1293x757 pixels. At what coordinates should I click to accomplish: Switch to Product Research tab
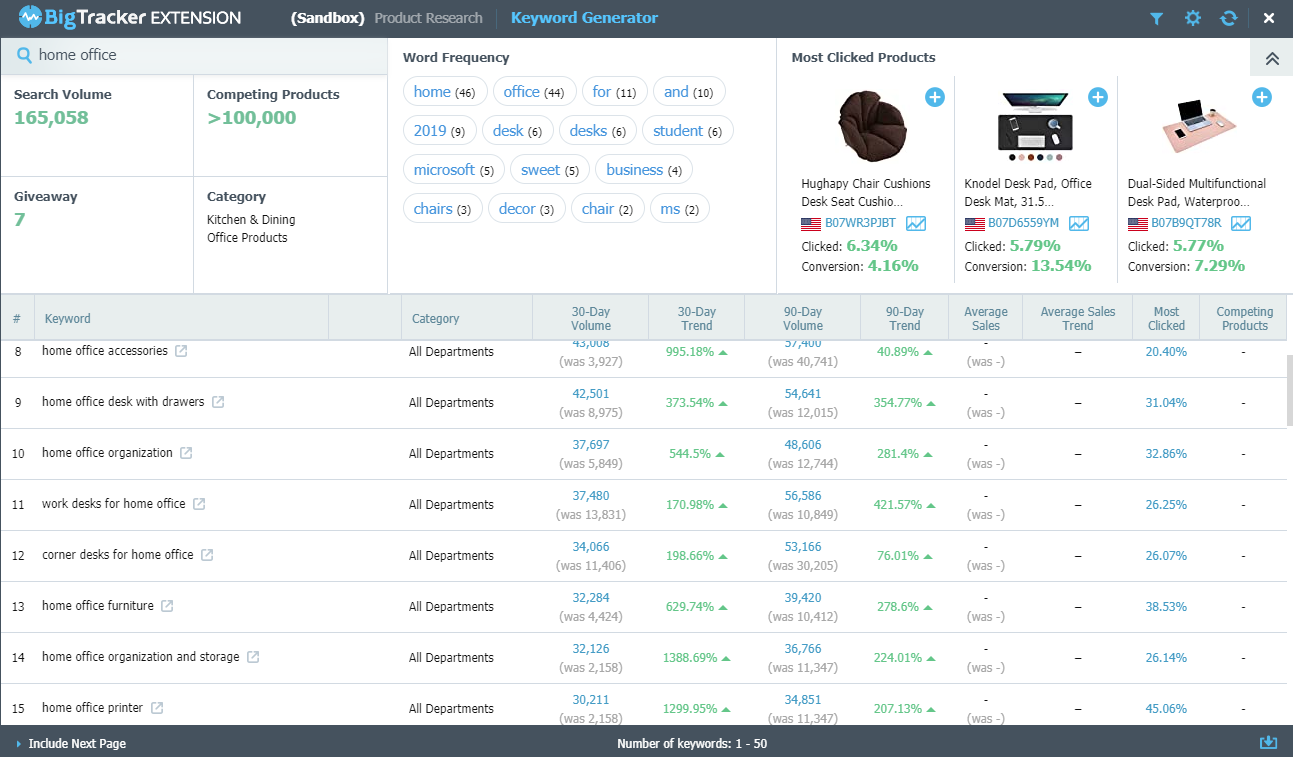pos(428,18)
